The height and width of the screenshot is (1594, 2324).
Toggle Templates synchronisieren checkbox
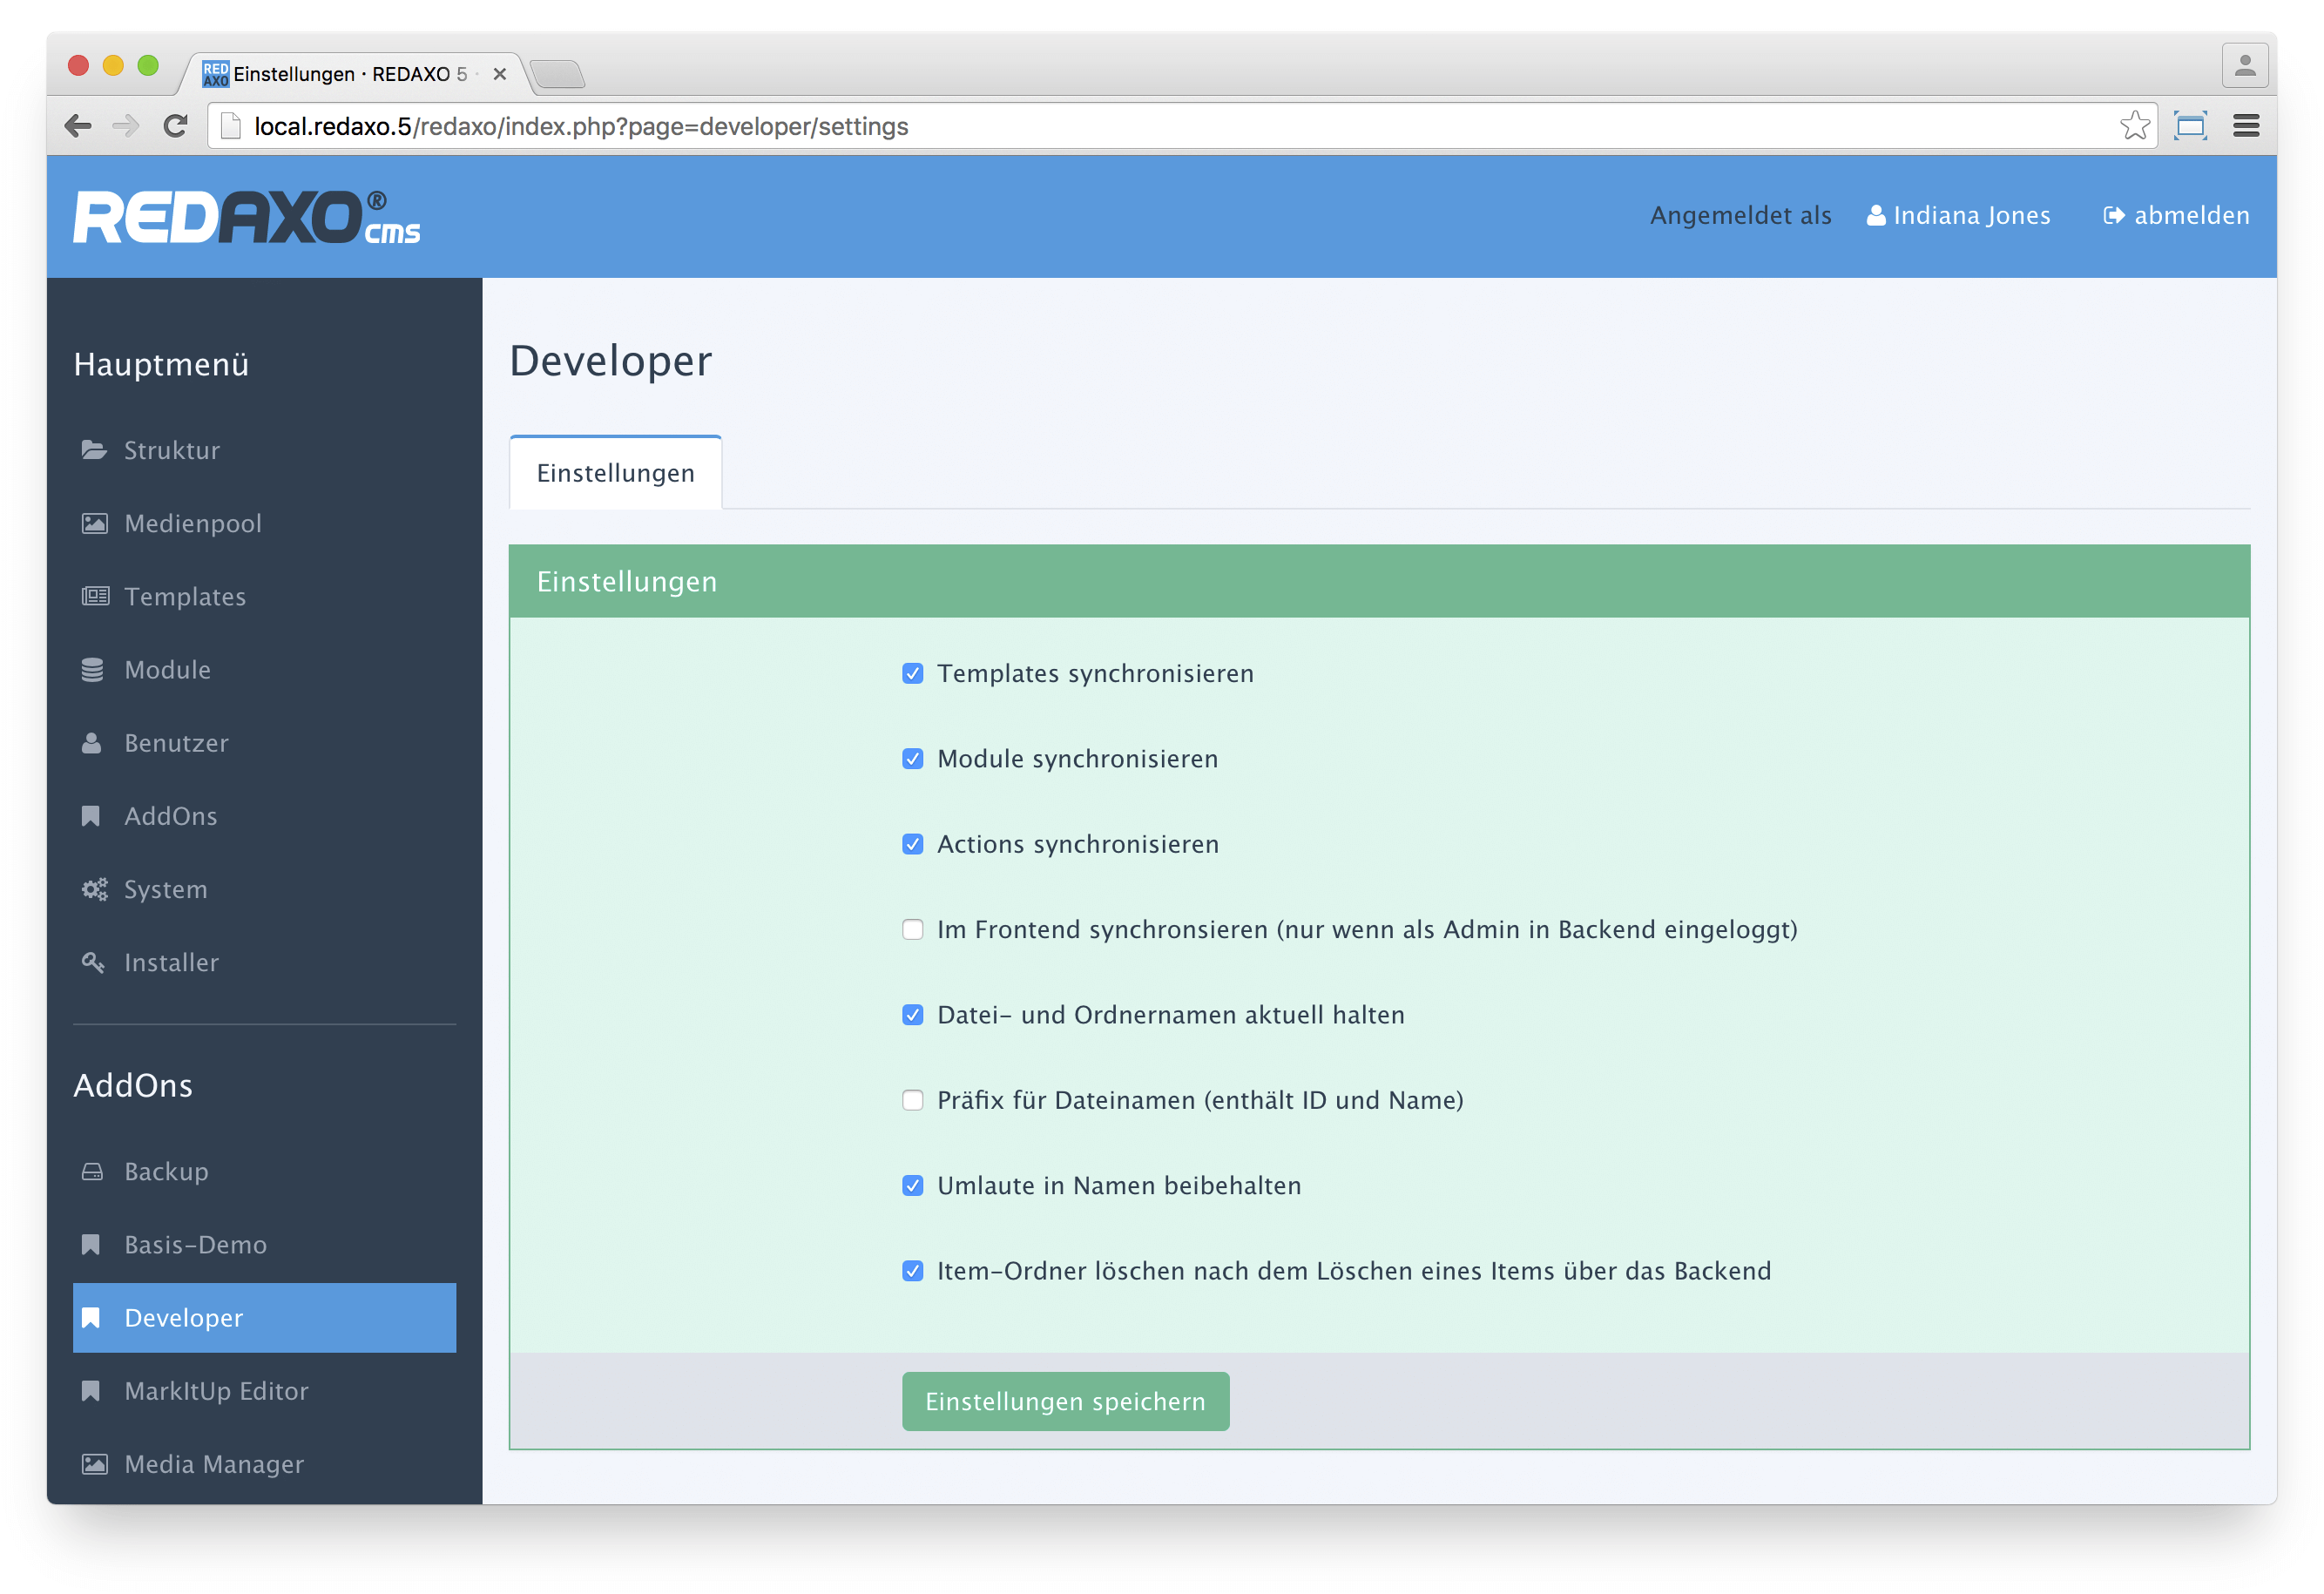[x=911, y=672]
